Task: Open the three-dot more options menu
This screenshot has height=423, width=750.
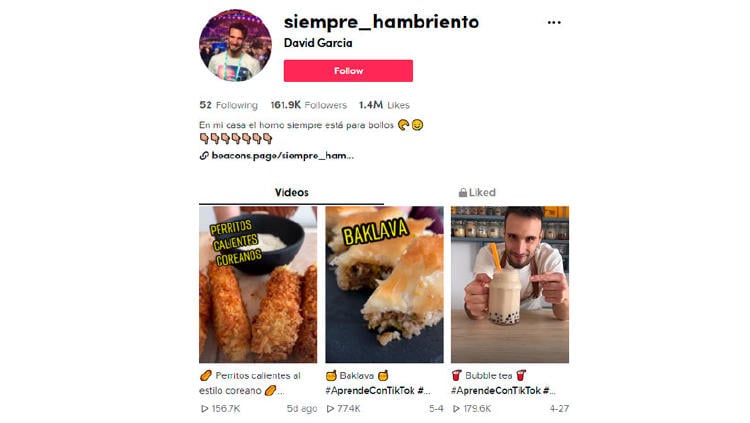Action: tap(554, 22)
